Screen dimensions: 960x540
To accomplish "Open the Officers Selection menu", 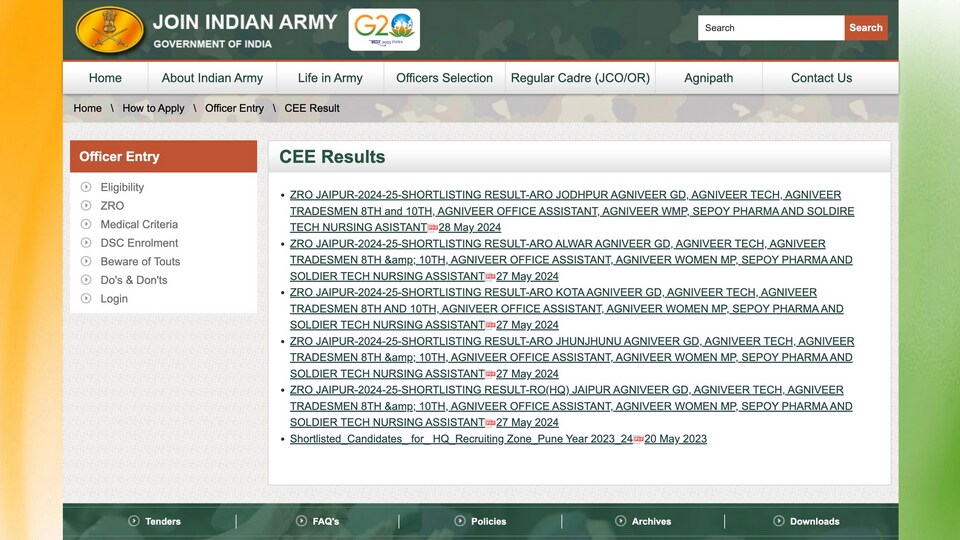I will point(444,78).
